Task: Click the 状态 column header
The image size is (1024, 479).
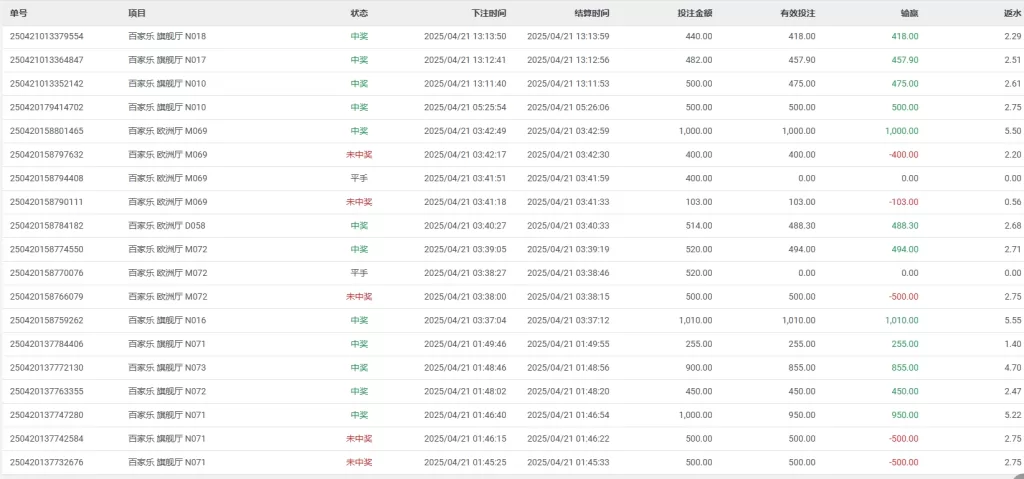Action: click(x=359, y=13)
